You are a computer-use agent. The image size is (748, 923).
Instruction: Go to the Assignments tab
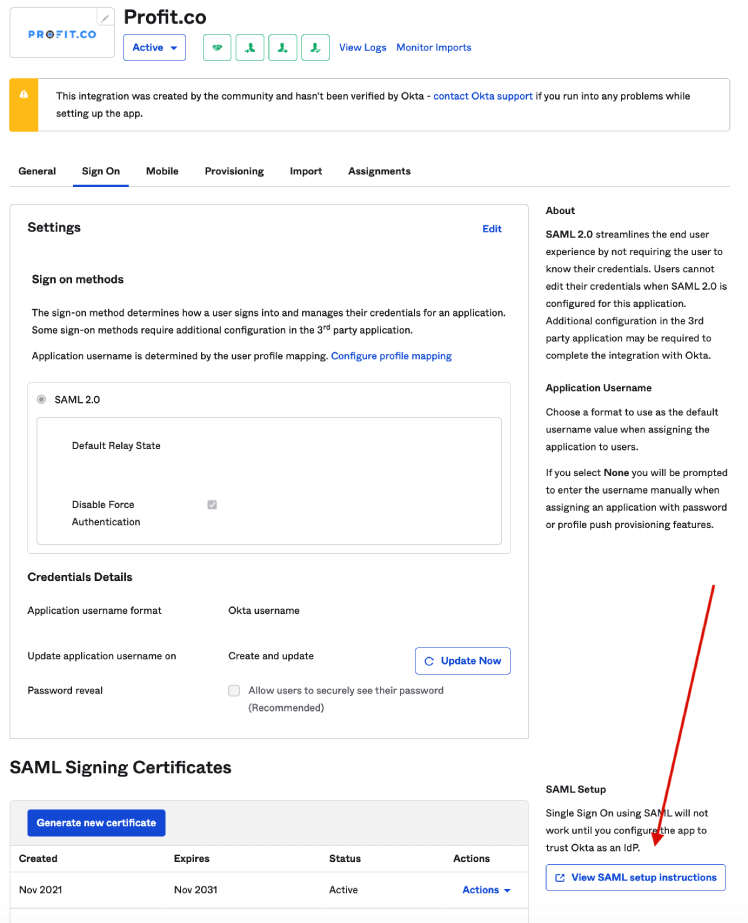[x=380, y=171]
